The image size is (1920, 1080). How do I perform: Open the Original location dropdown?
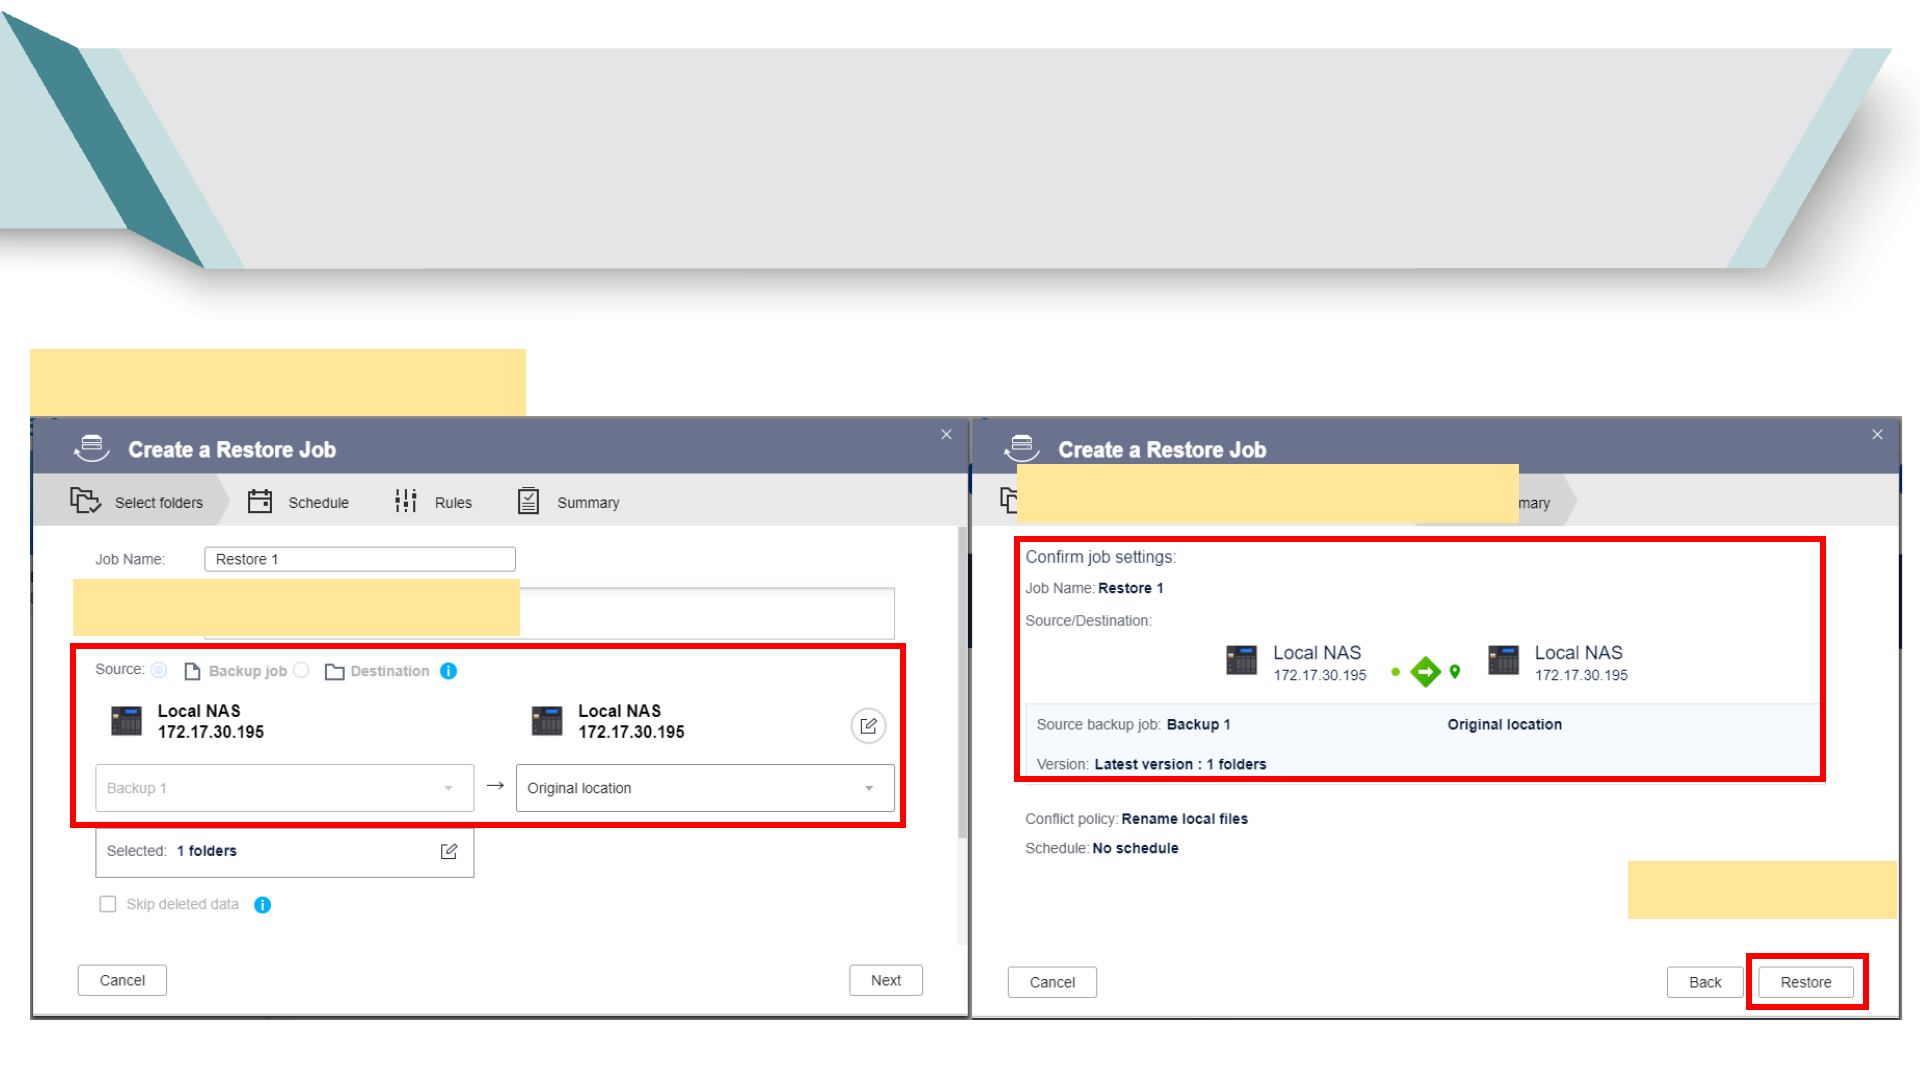[x=705, y=788]
